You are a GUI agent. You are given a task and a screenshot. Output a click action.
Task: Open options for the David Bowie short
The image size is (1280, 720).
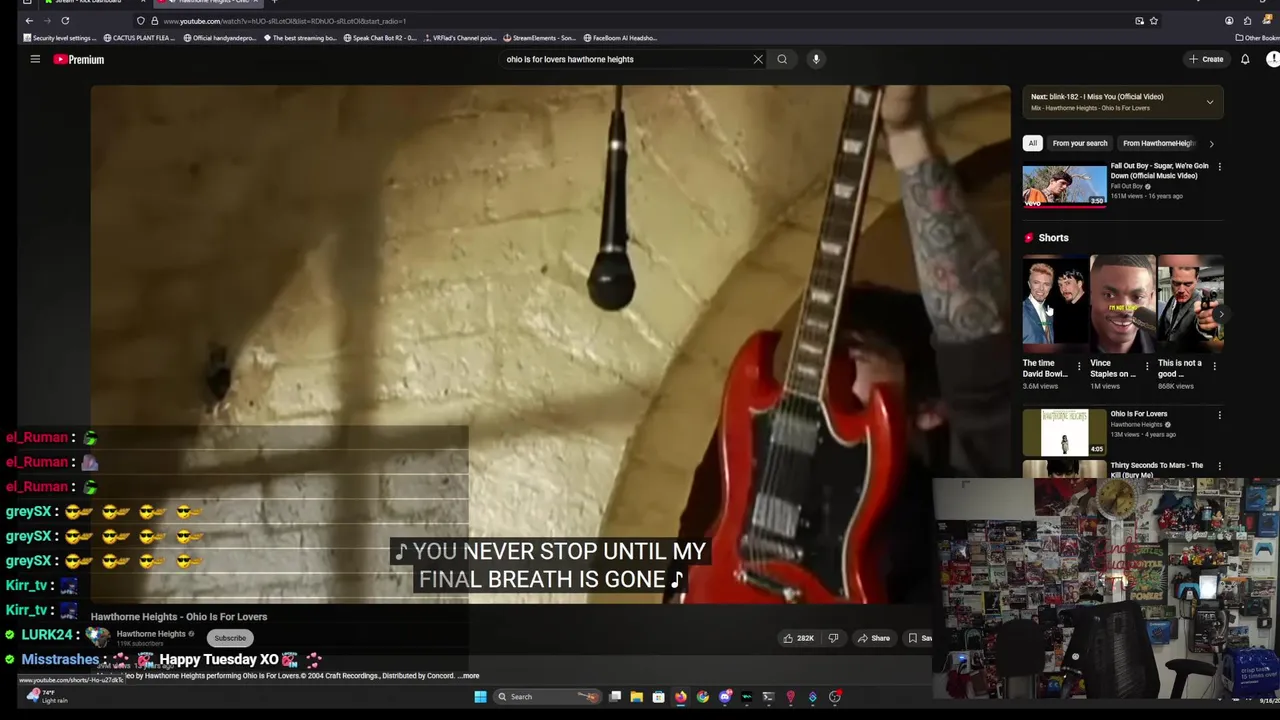(x=1078, y=366)
